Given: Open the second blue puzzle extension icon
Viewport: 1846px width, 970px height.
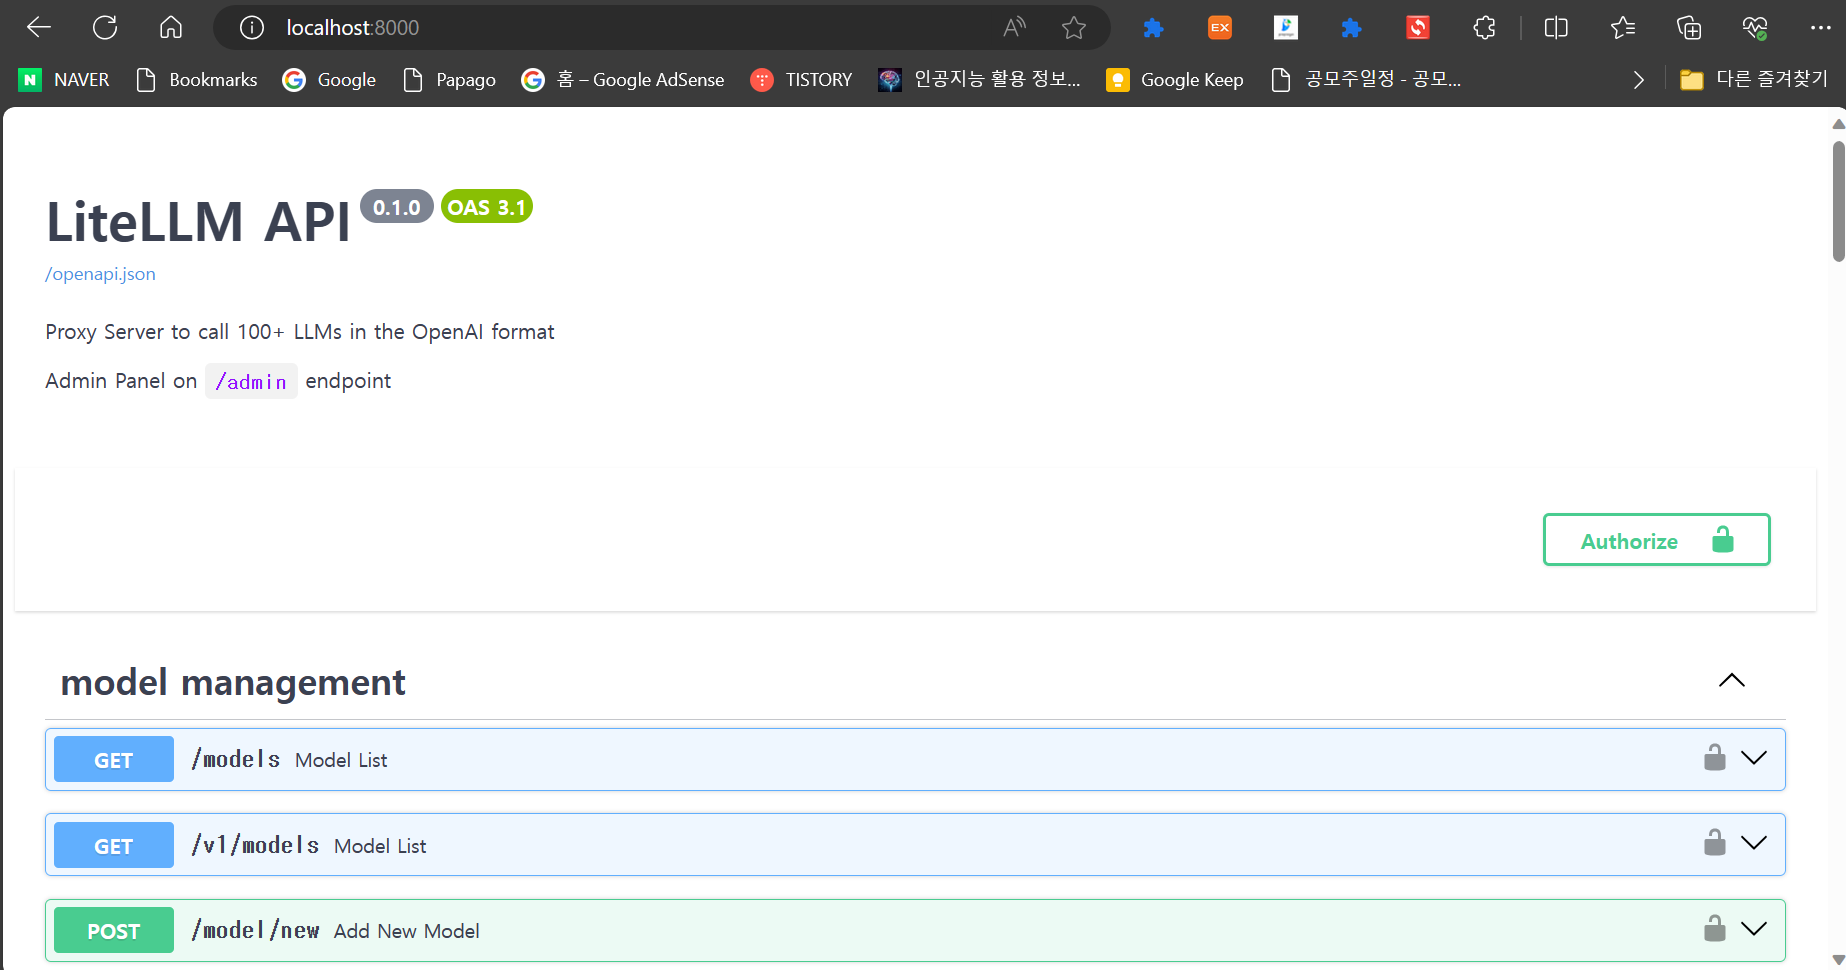Looking at the screenshot, I should tap(1351, 28).
